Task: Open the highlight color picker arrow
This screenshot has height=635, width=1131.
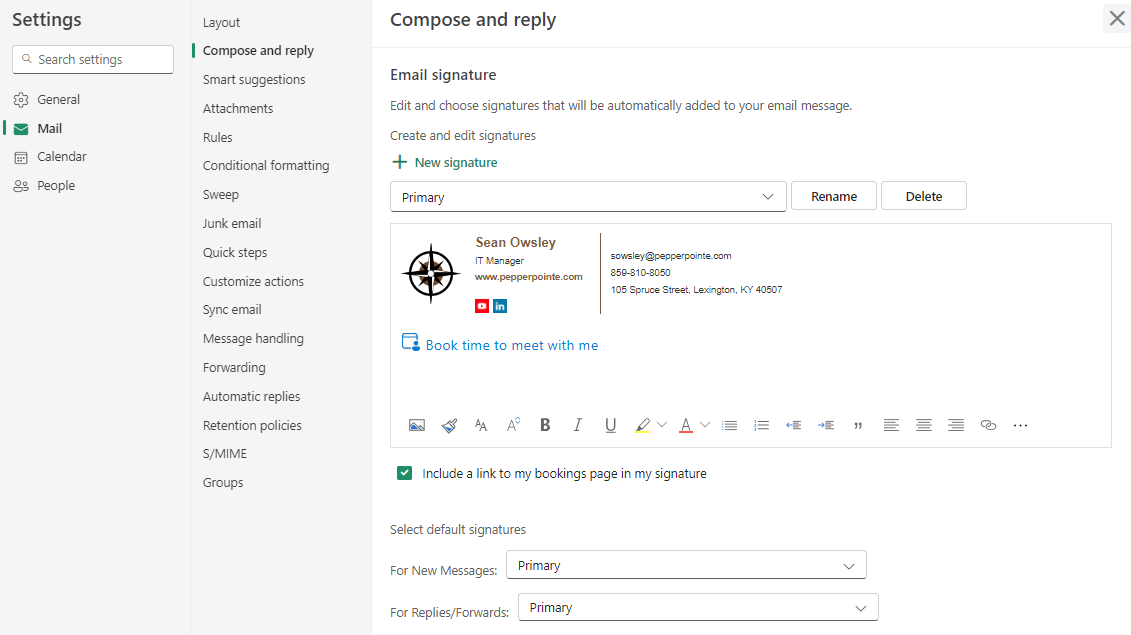Action: pos(662,425)
